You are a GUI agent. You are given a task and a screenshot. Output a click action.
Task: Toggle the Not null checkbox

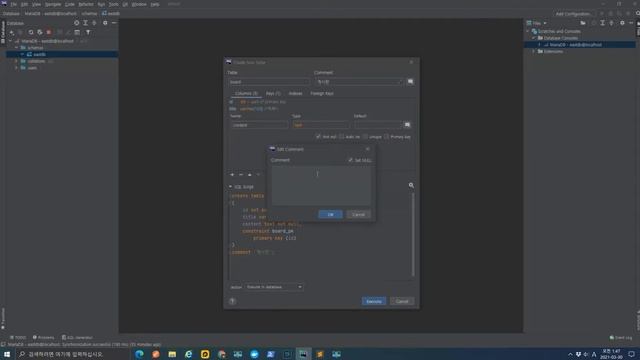(x=318, y=136)
